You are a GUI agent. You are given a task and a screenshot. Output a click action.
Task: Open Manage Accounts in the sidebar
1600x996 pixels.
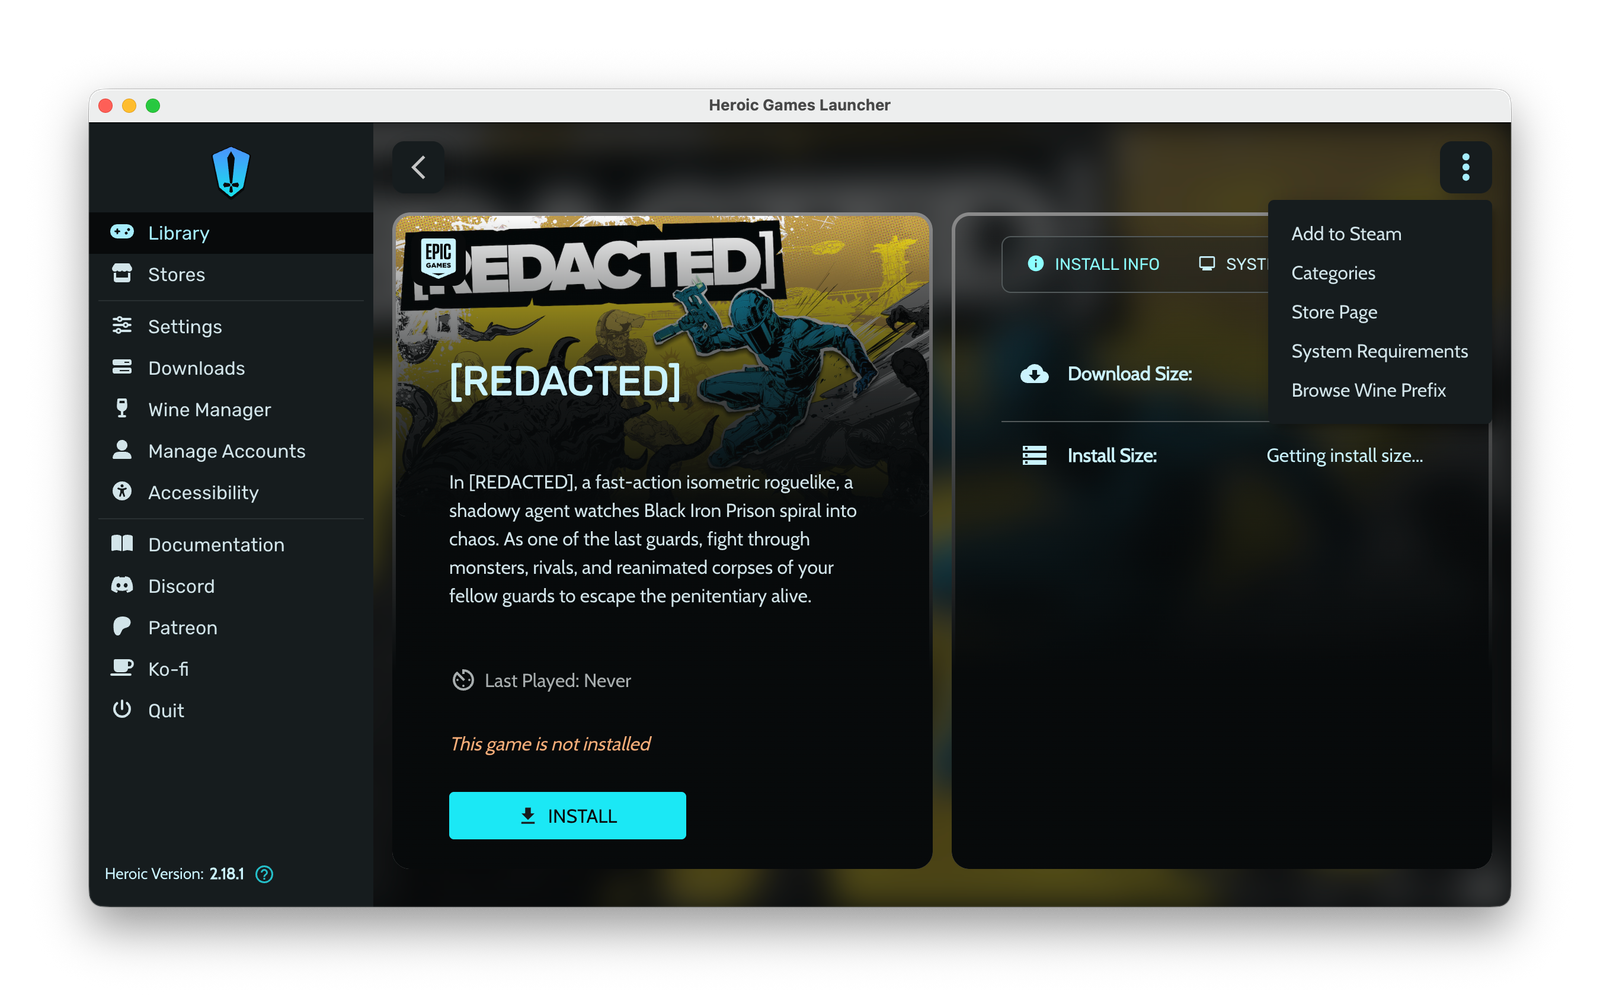click(226, 451)
